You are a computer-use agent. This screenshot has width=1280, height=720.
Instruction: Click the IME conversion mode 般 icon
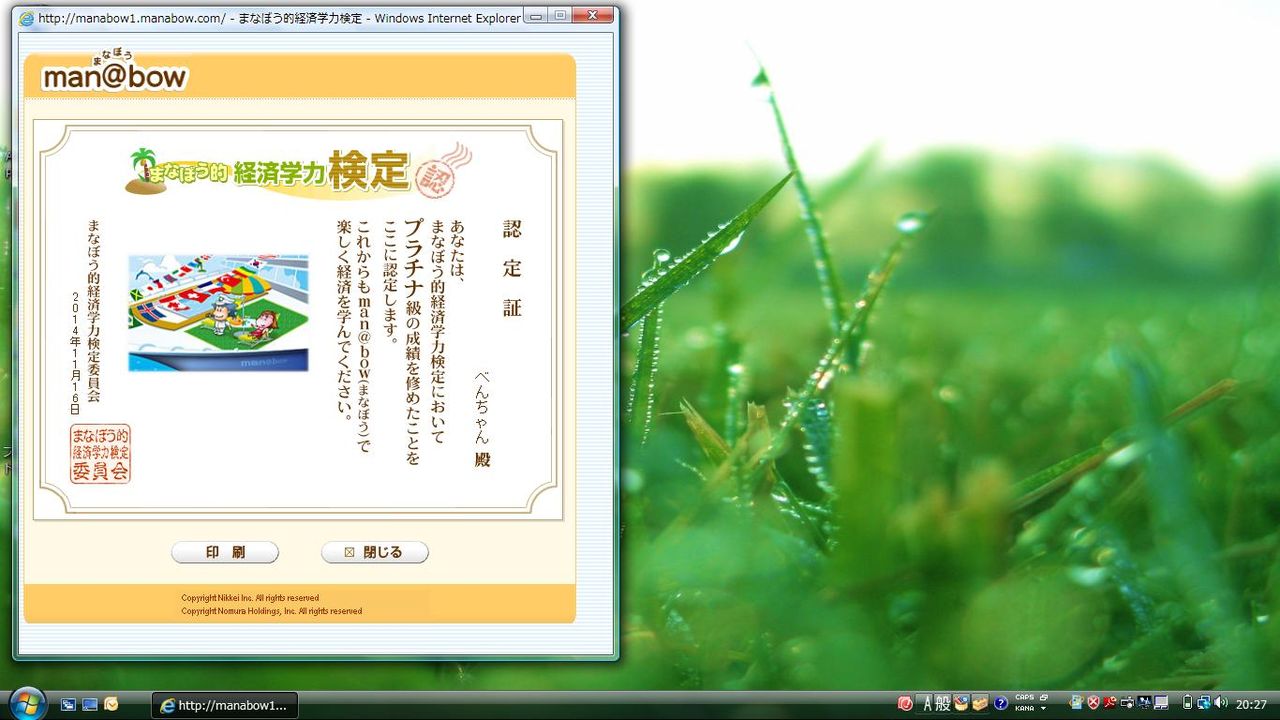click(942, 703)
